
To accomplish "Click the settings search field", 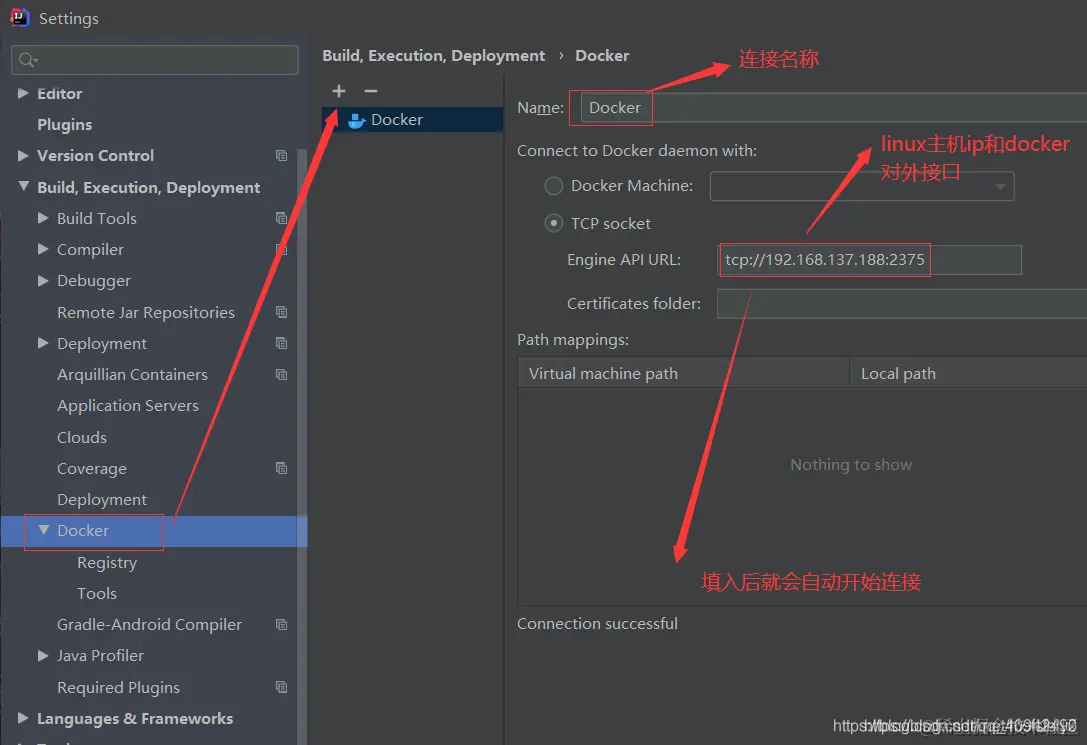I will point(155,60).
